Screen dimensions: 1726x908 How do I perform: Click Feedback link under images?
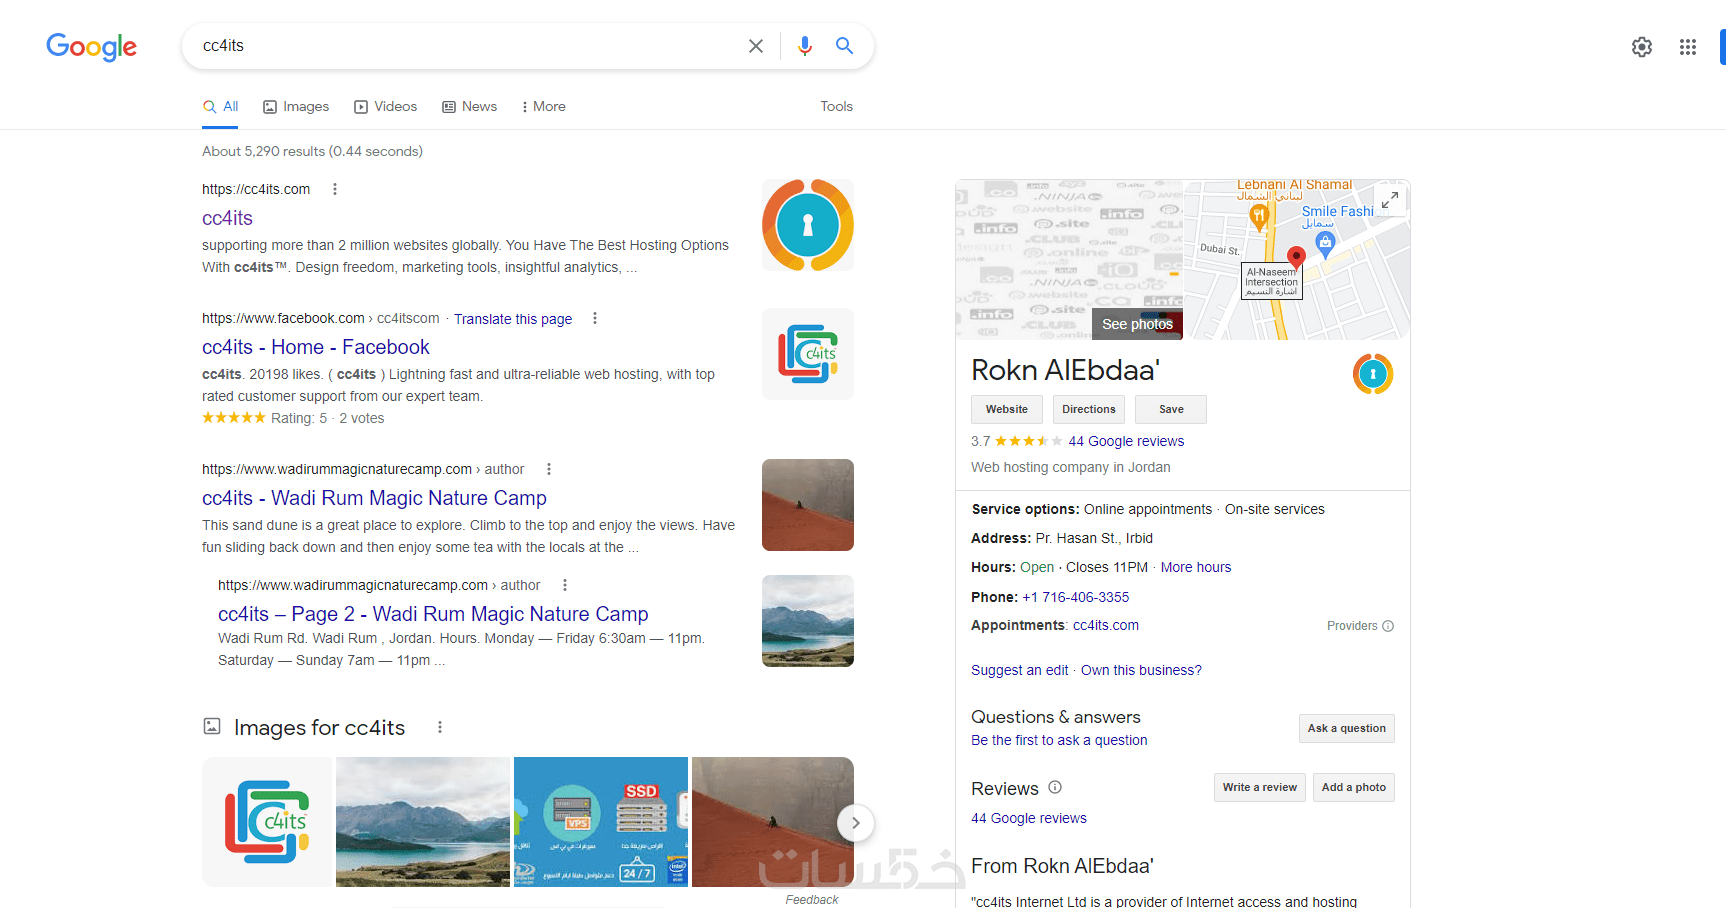click(x=812, y=900)
